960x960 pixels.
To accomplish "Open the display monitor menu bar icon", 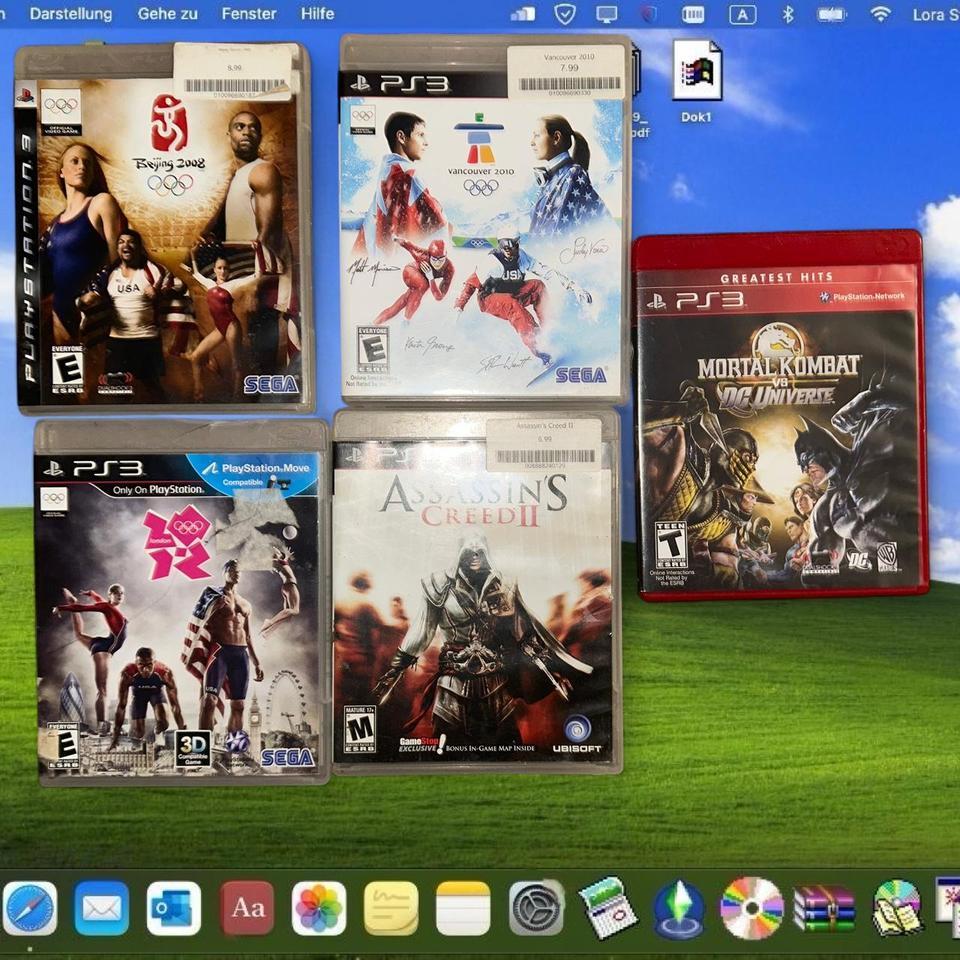I will (x=607, y=14).
